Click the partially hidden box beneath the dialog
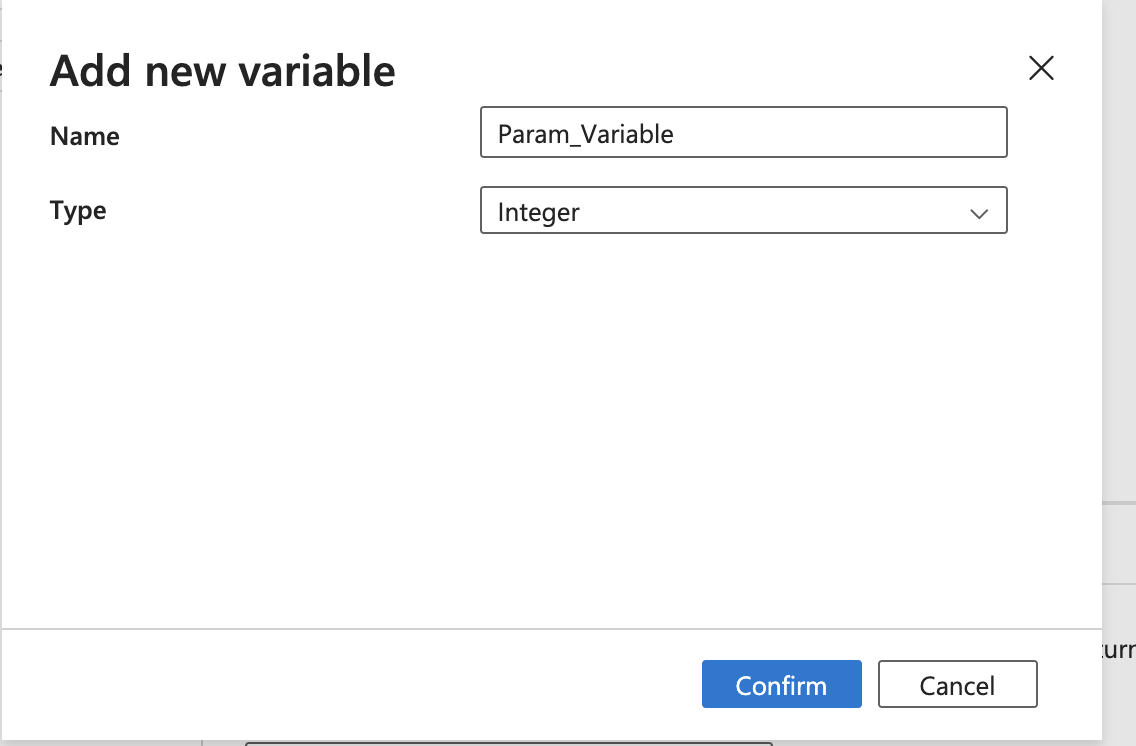 pos(509,744)
